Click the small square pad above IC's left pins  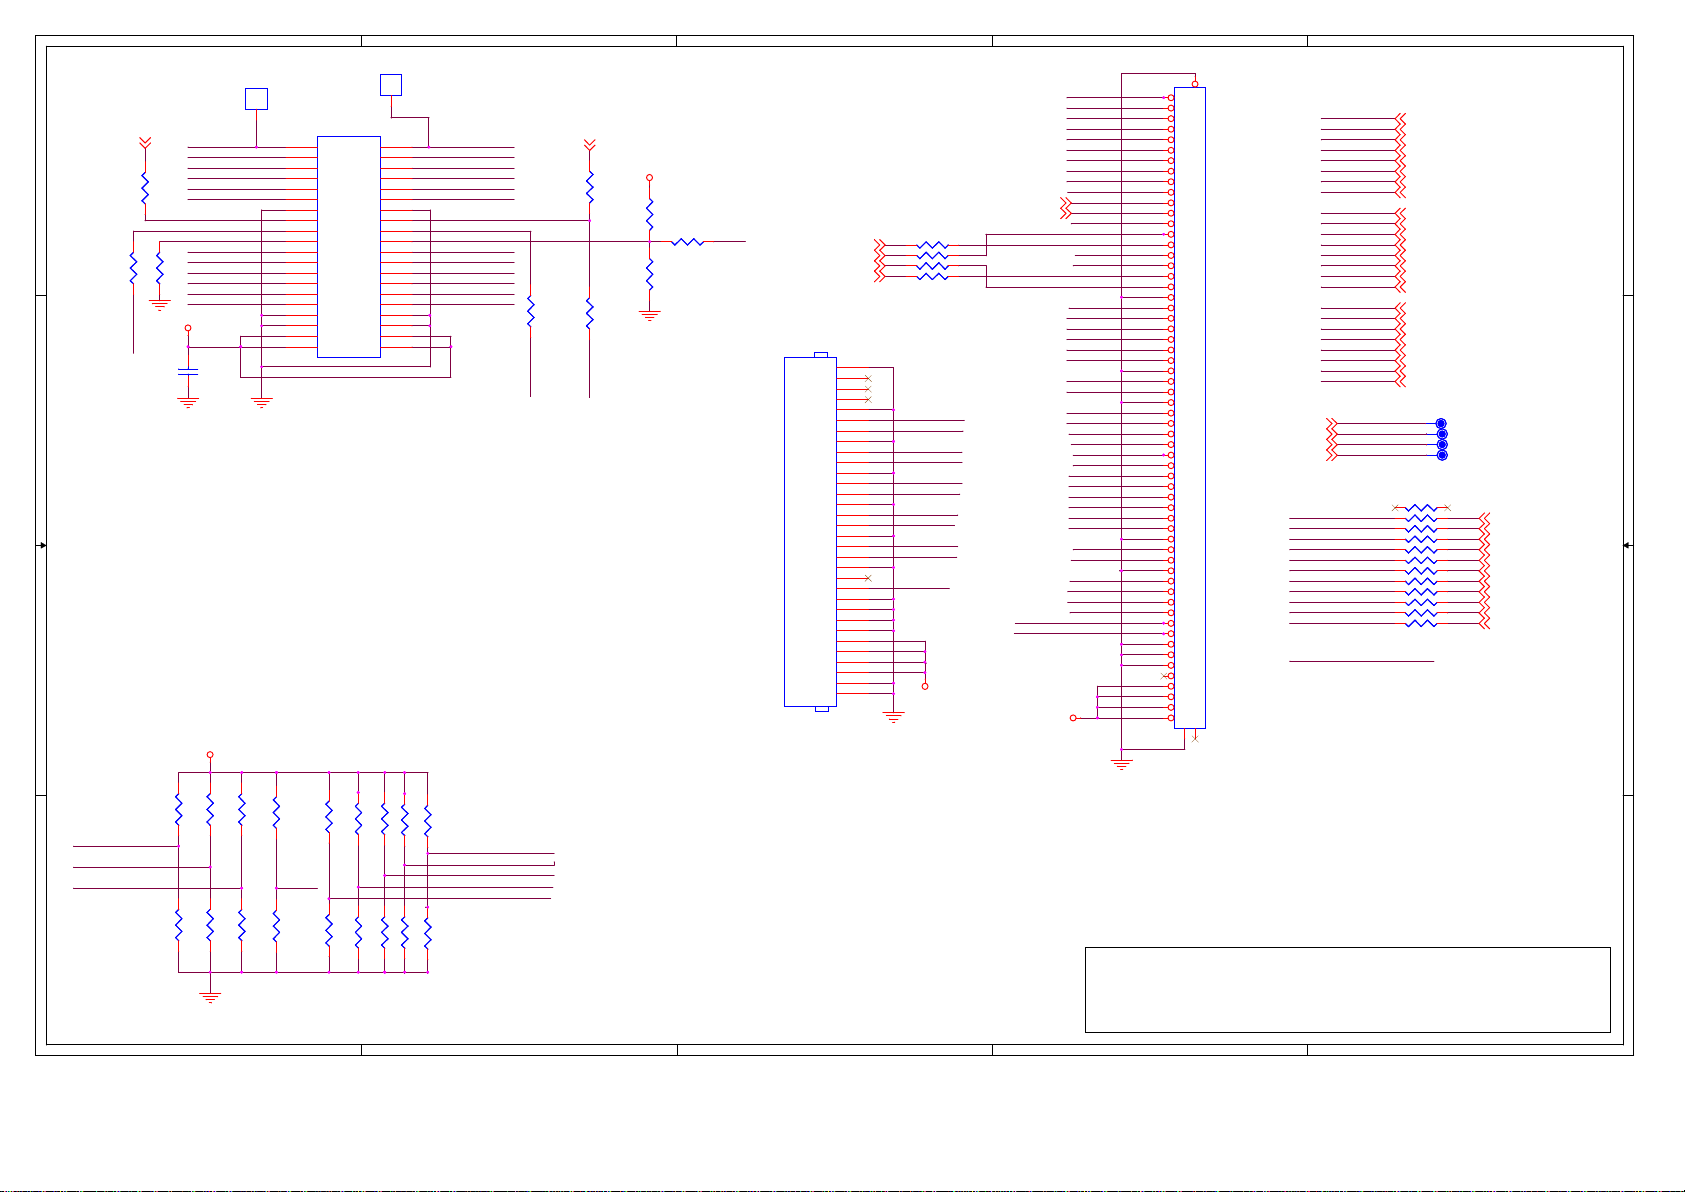[256, 99]
